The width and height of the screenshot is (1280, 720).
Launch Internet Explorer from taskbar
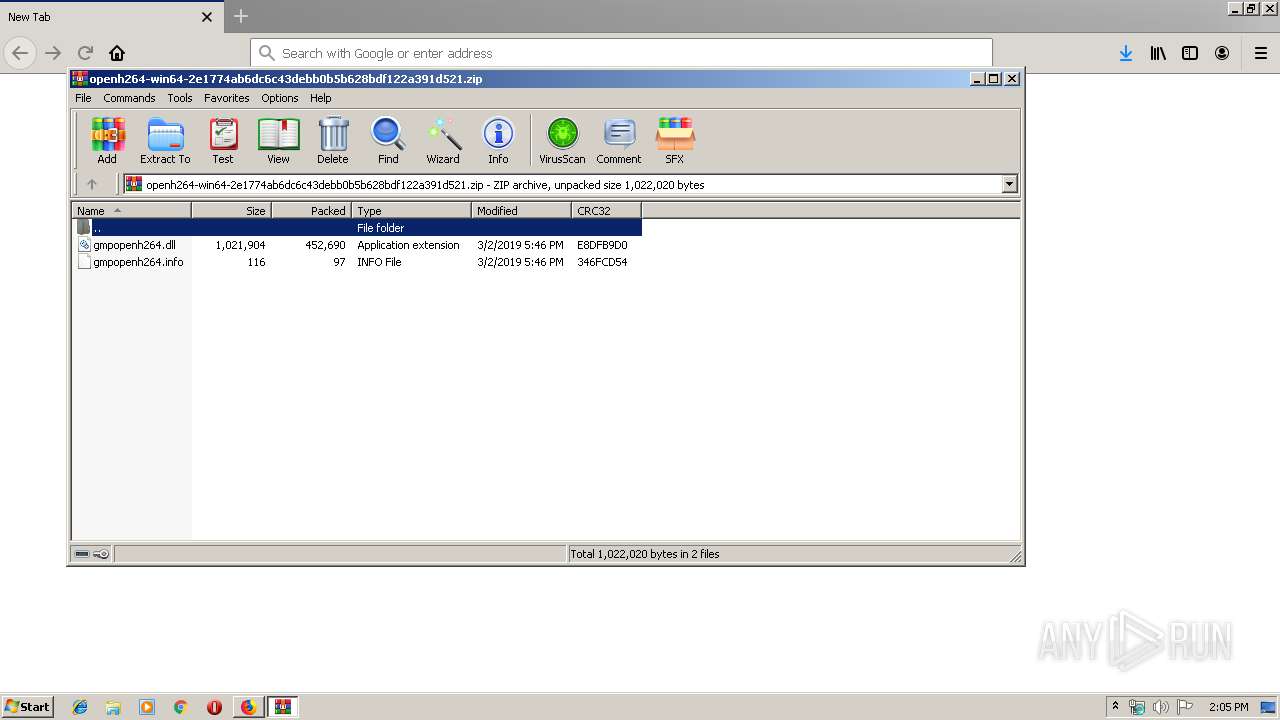80,707
